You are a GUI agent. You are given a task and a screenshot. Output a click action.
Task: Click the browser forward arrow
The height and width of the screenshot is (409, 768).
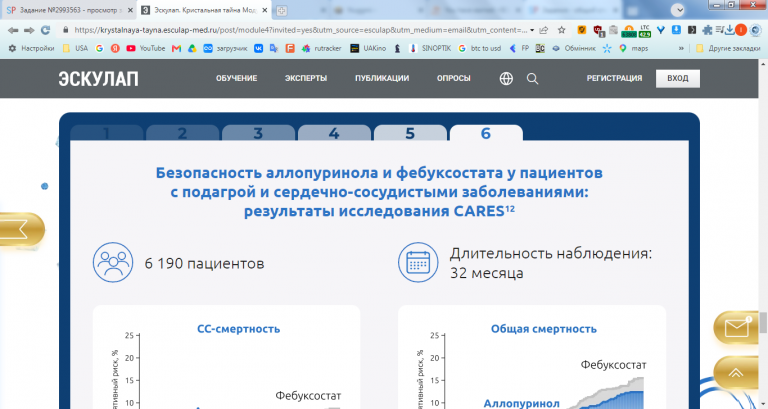point(29,30)
